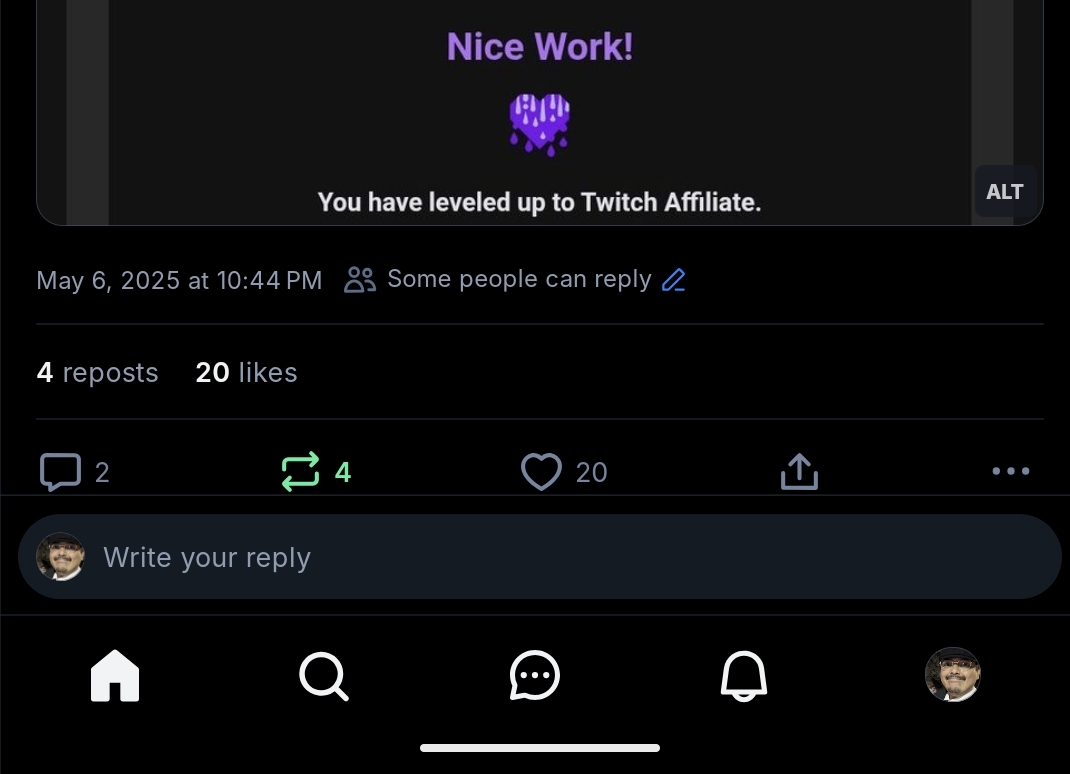This screenshot has height=774, width=1070.
Task: Open "Some people can reply" settings
Action: pos(519,279)
